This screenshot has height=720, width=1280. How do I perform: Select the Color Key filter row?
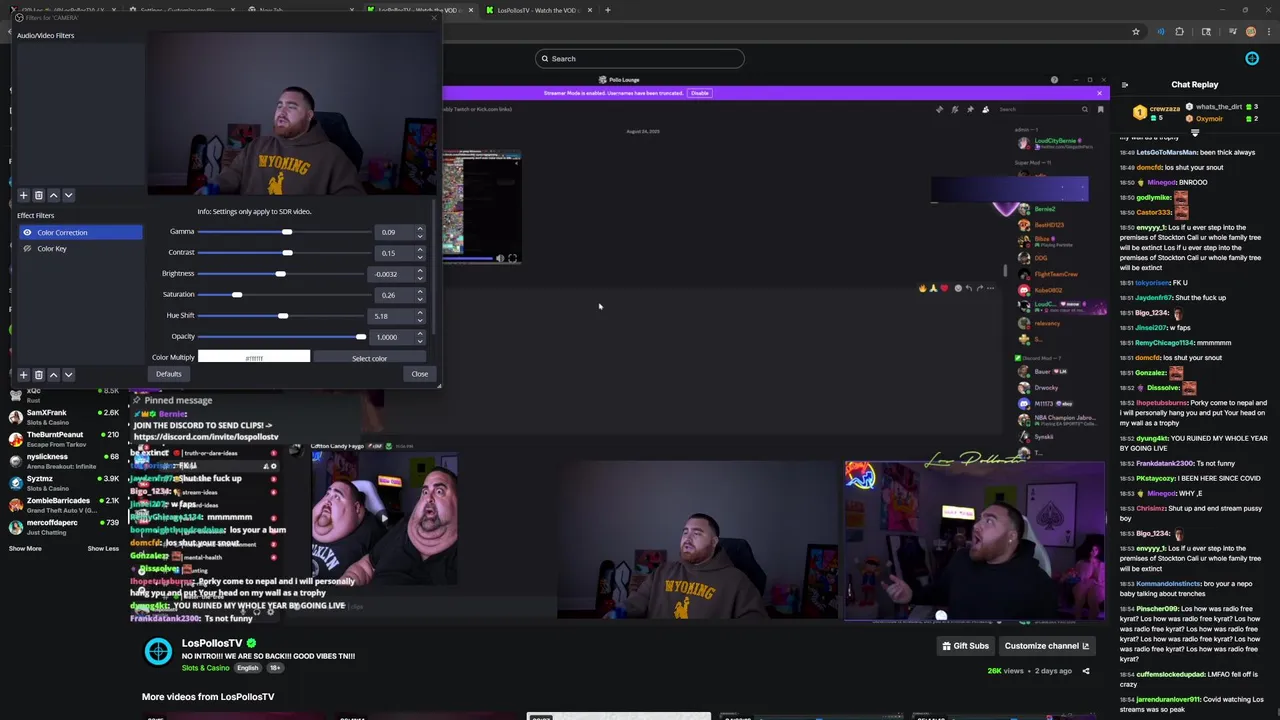tap(80, 248)
